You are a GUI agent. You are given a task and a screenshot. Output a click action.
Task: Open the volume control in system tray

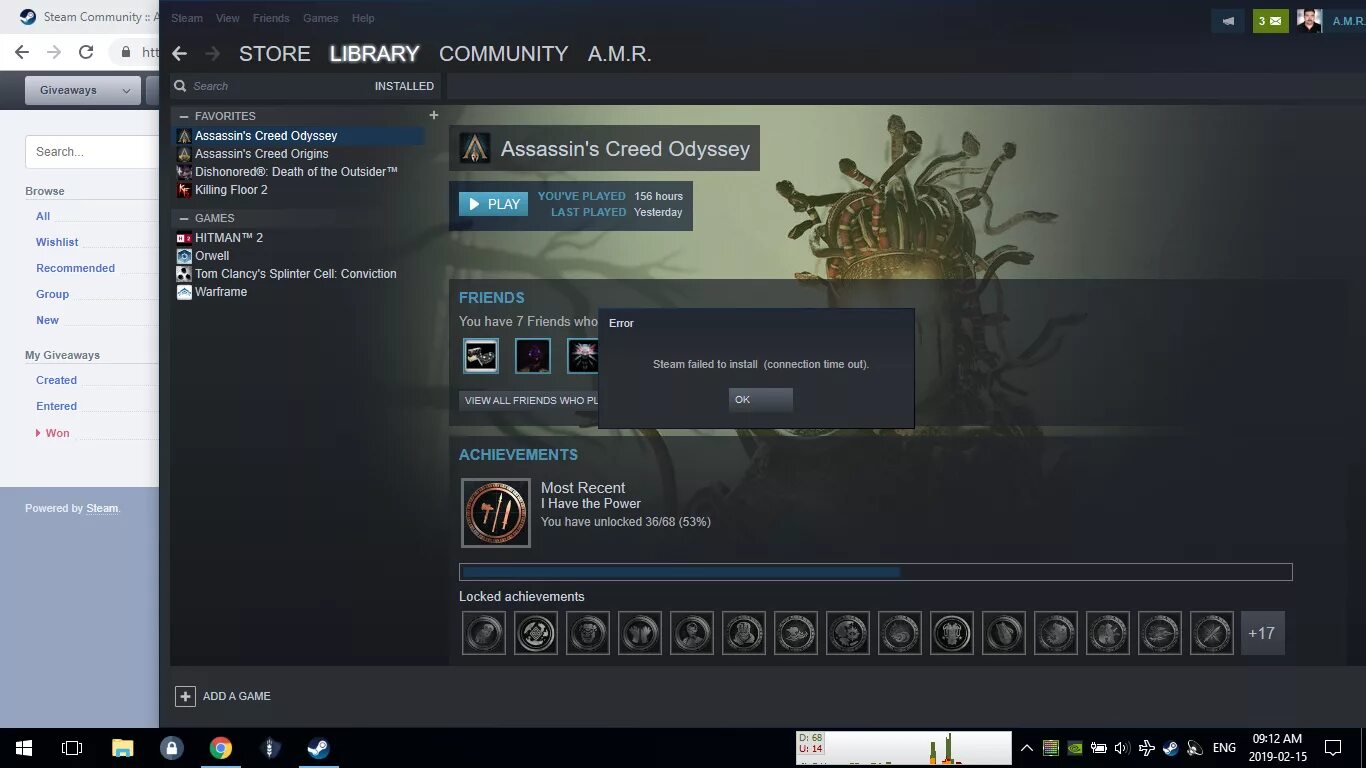click(1122, 748)
